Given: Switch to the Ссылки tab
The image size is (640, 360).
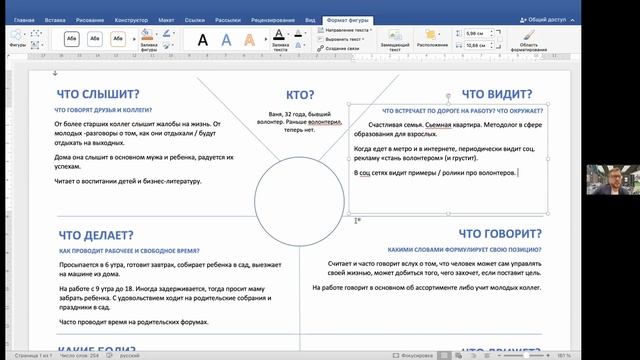Looking at the screenshot, I should pyautogui.click(x=195, y=20).
